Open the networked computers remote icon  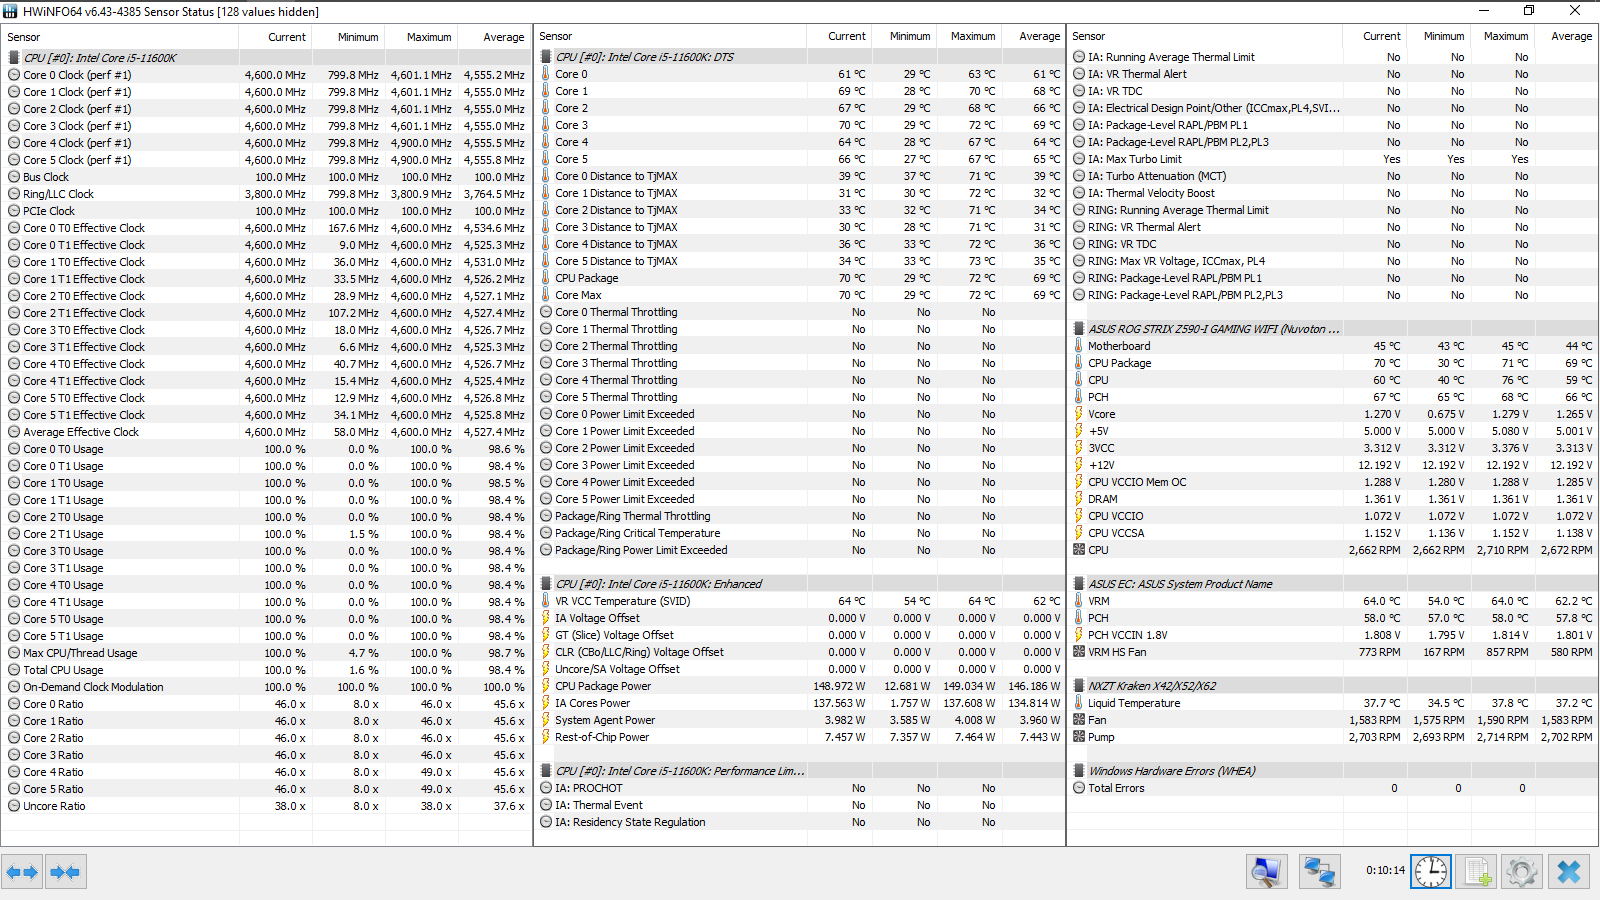[x=1319, y=872]
